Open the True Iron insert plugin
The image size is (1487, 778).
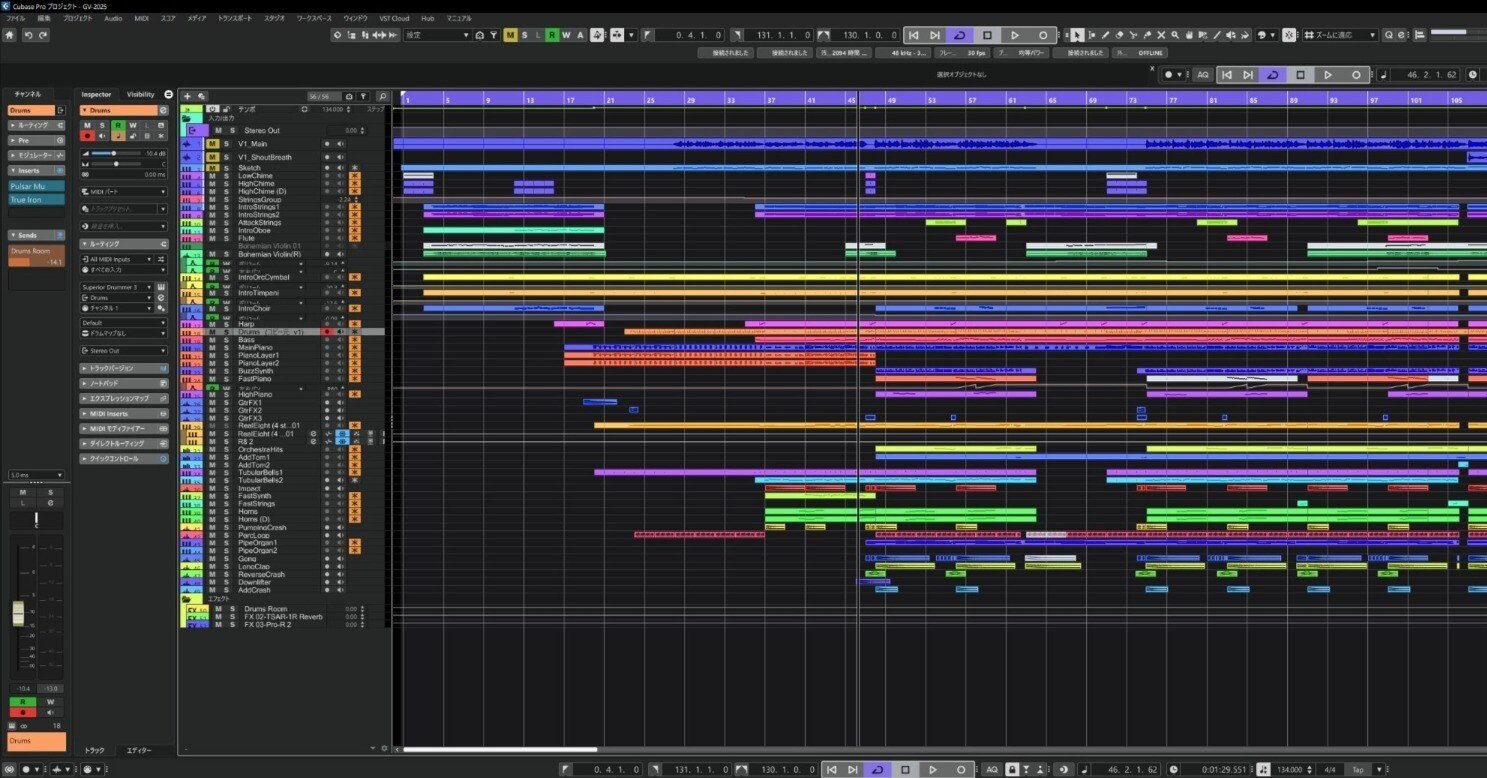[37, 200]
